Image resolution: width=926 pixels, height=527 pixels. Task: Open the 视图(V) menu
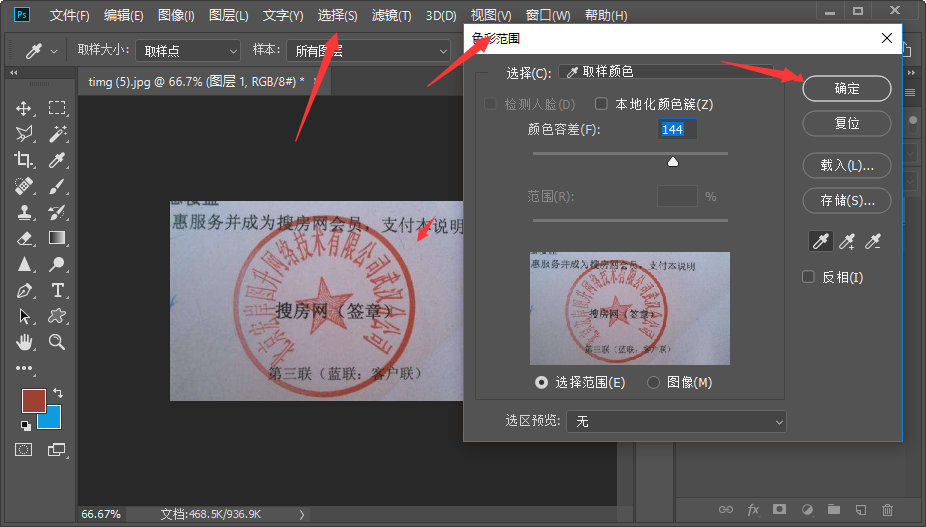click(x=491, y=15)
